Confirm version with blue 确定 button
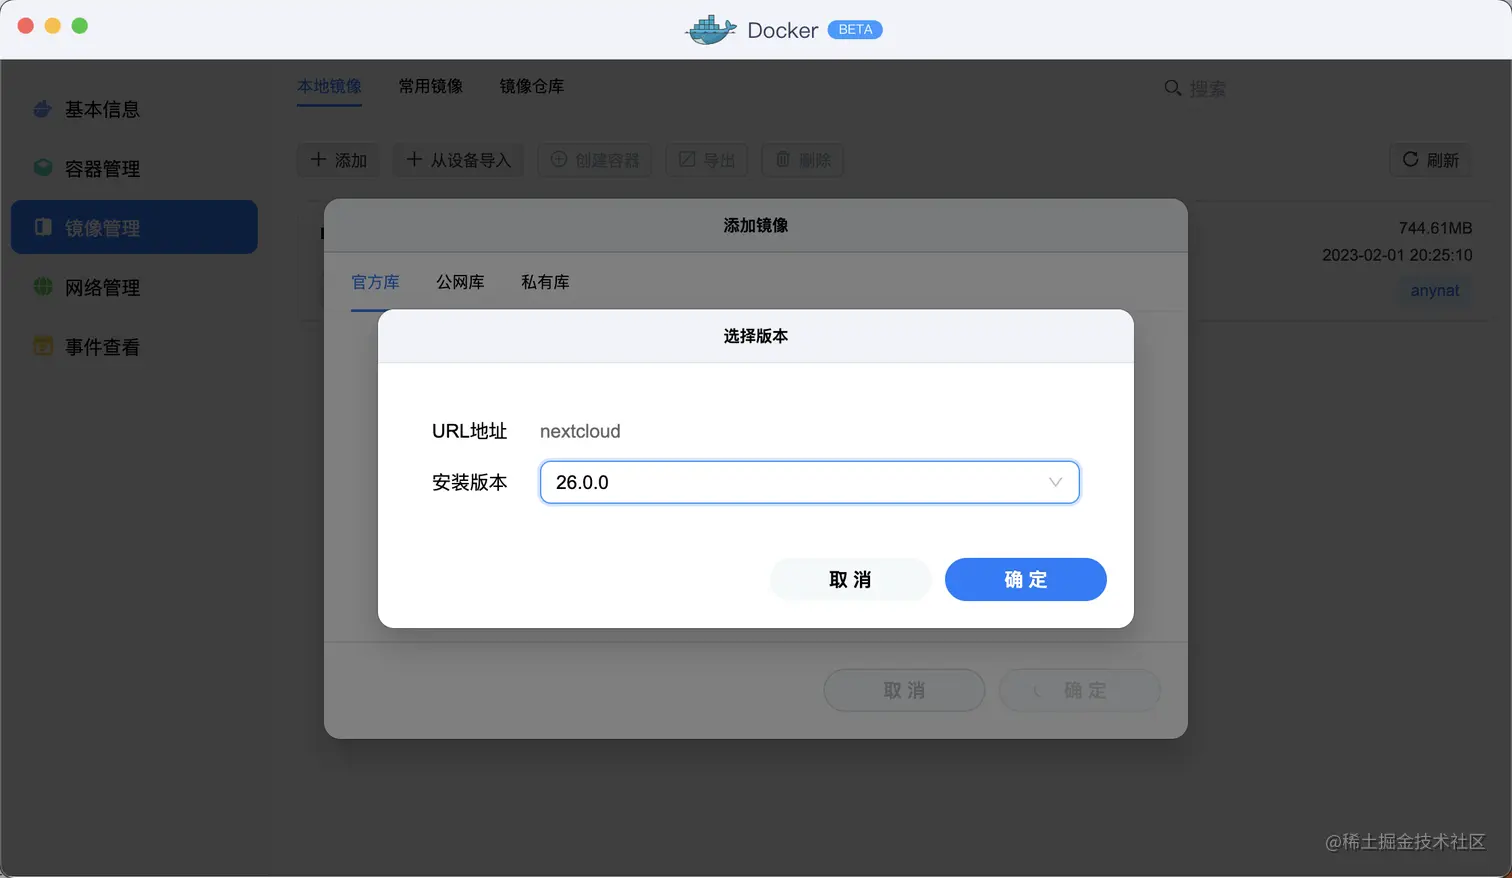1512x878 pixels. click(1025, 579)
